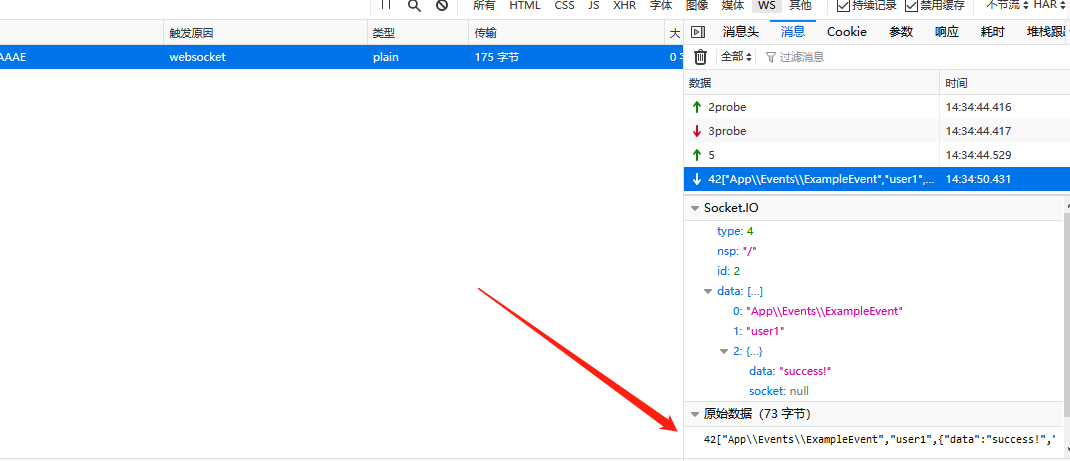Select the data: "success!" property
Screen dimensions: 1070x461
790,371
